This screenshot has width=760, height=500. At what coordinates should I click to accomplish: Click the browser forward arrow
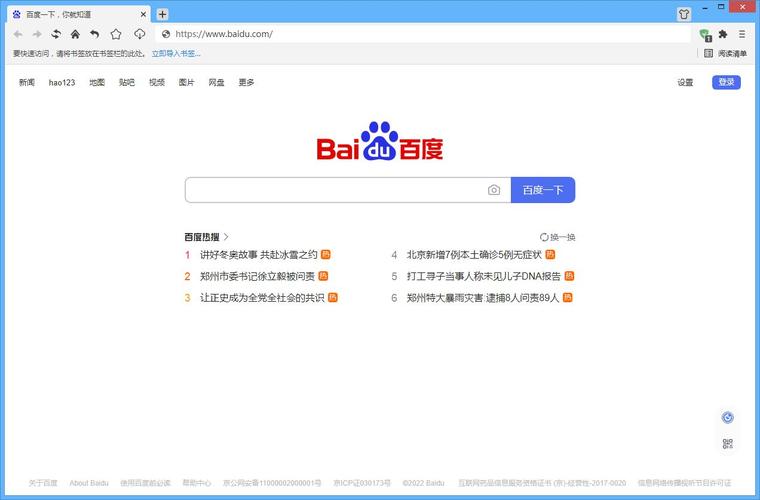[37, 34]
